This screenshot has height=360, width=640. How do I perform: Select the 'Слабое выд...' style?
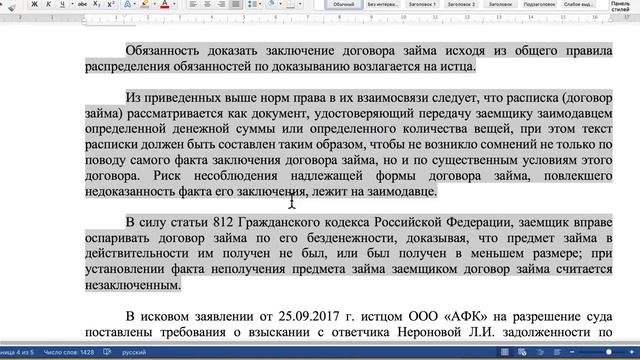[578, 4]
